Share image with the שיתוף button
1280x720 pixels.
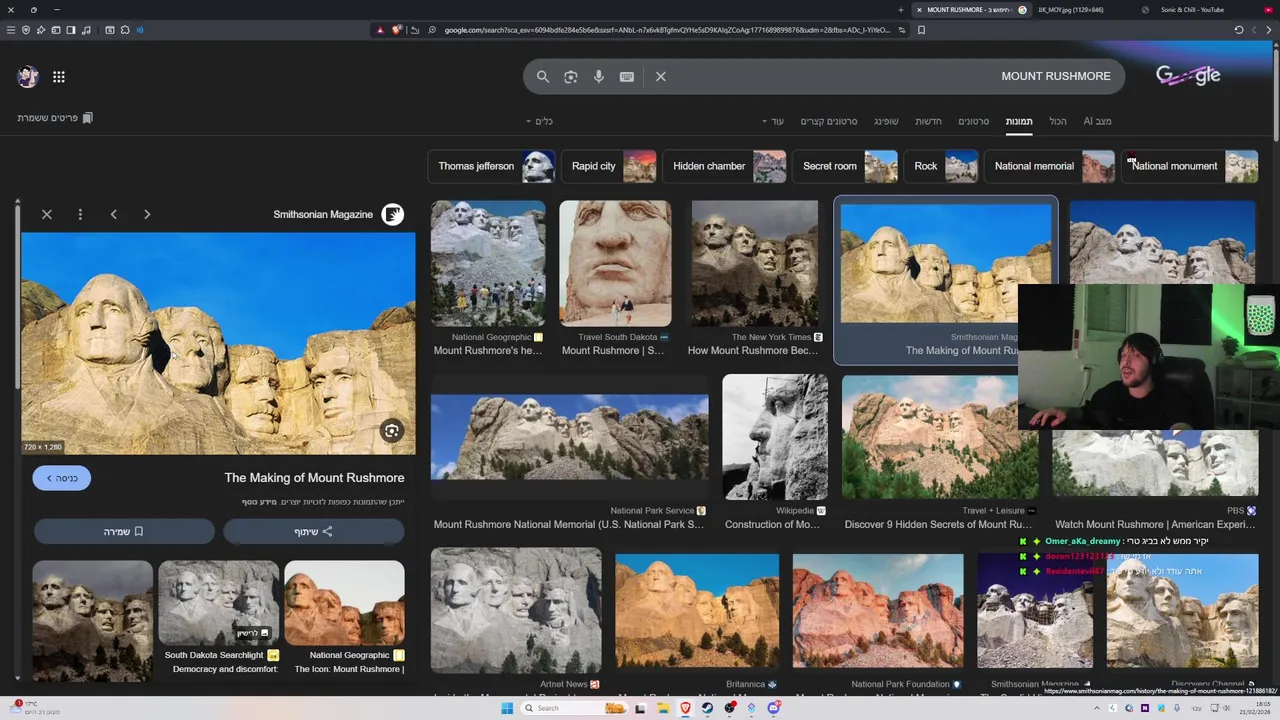(x=313, y=531)
